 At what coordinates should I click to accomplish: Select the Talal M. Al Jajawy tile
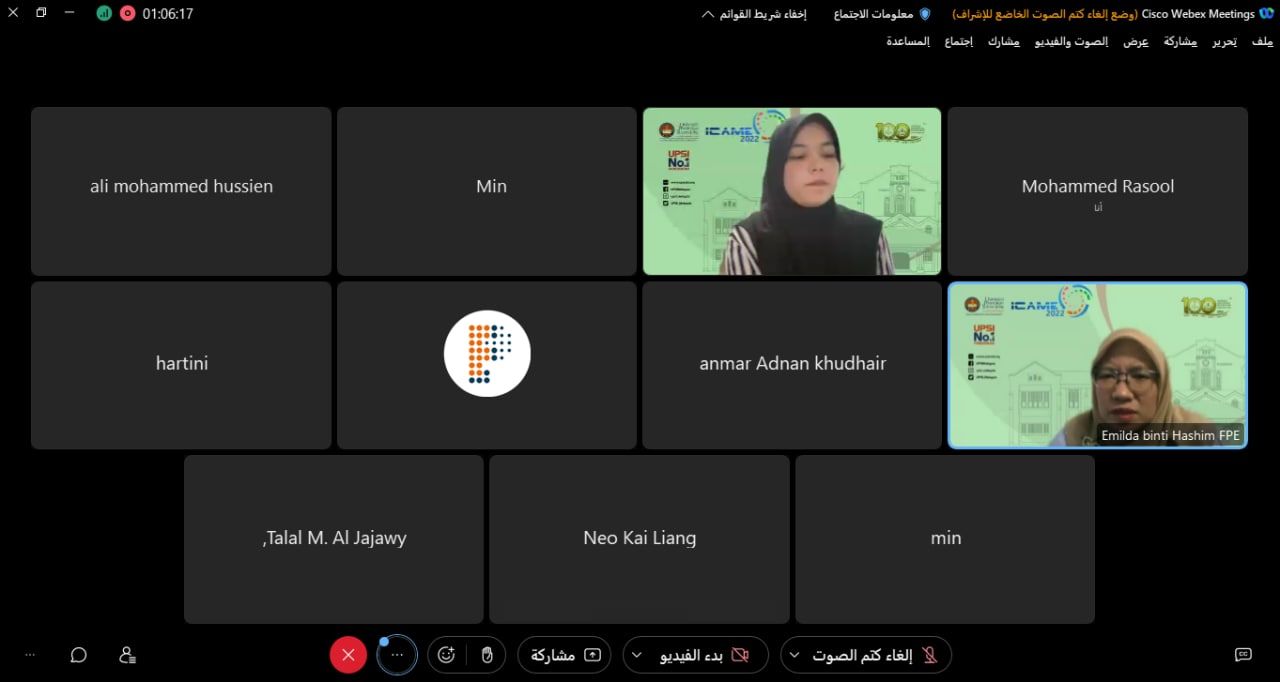tap(334, 539)
